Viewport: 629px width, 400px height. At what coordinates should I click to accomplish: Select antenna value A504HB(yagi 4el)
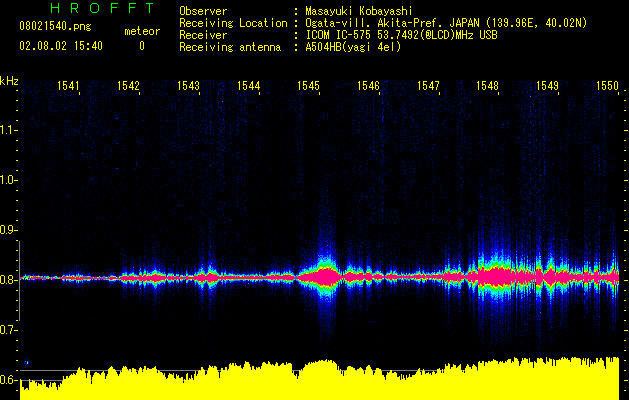pos(353,47)
